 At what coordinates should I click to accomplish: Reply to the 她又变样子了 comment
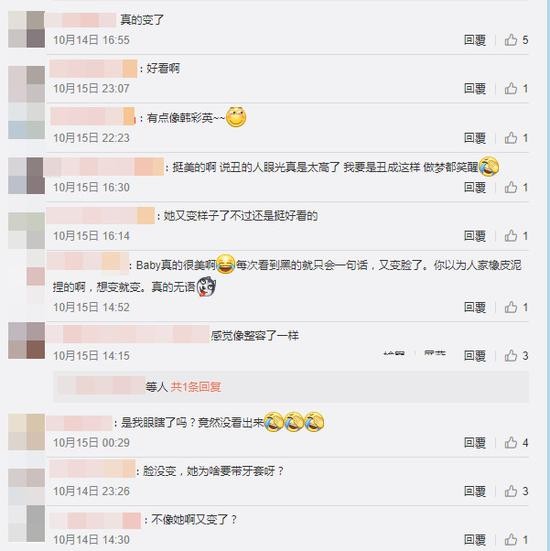(475, 236)
